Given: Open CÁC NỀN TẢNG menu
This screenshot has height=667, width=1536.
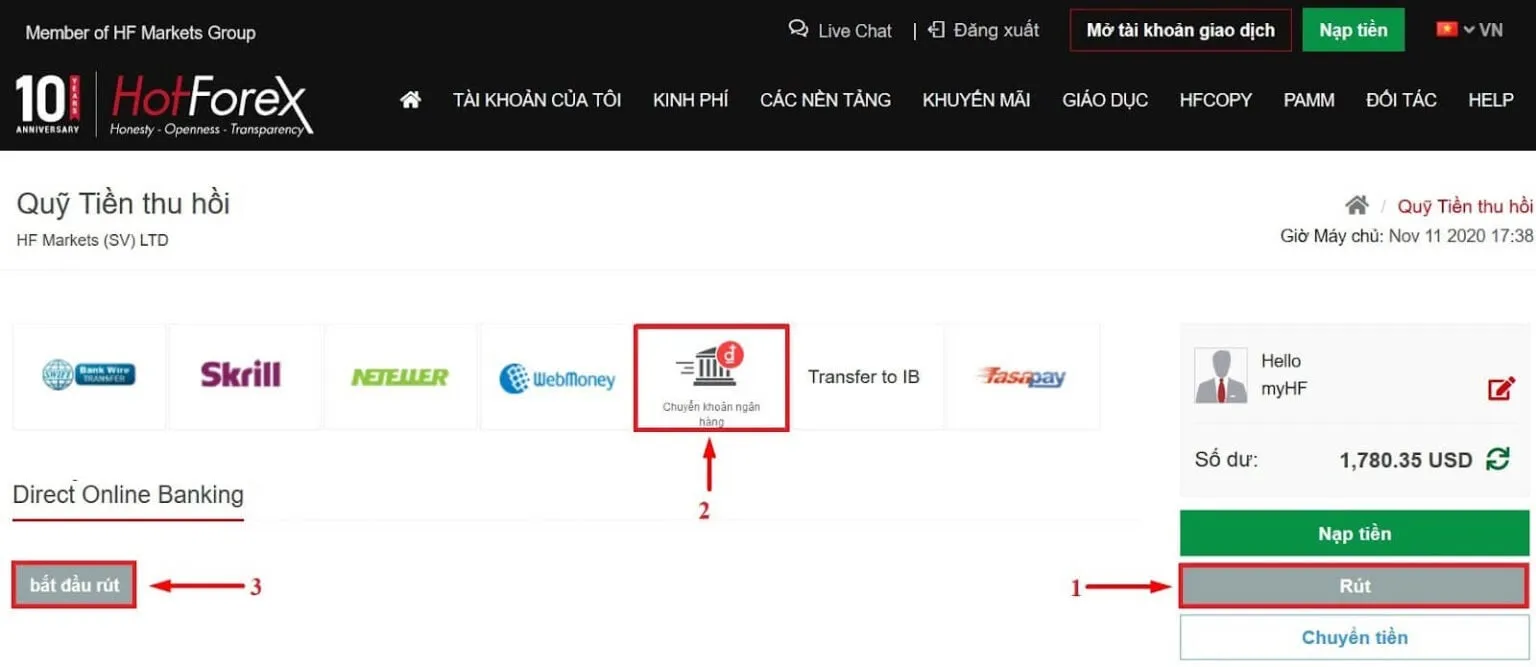Looking at the screenshot, I should pyautogui.click(x=825, y=100).
